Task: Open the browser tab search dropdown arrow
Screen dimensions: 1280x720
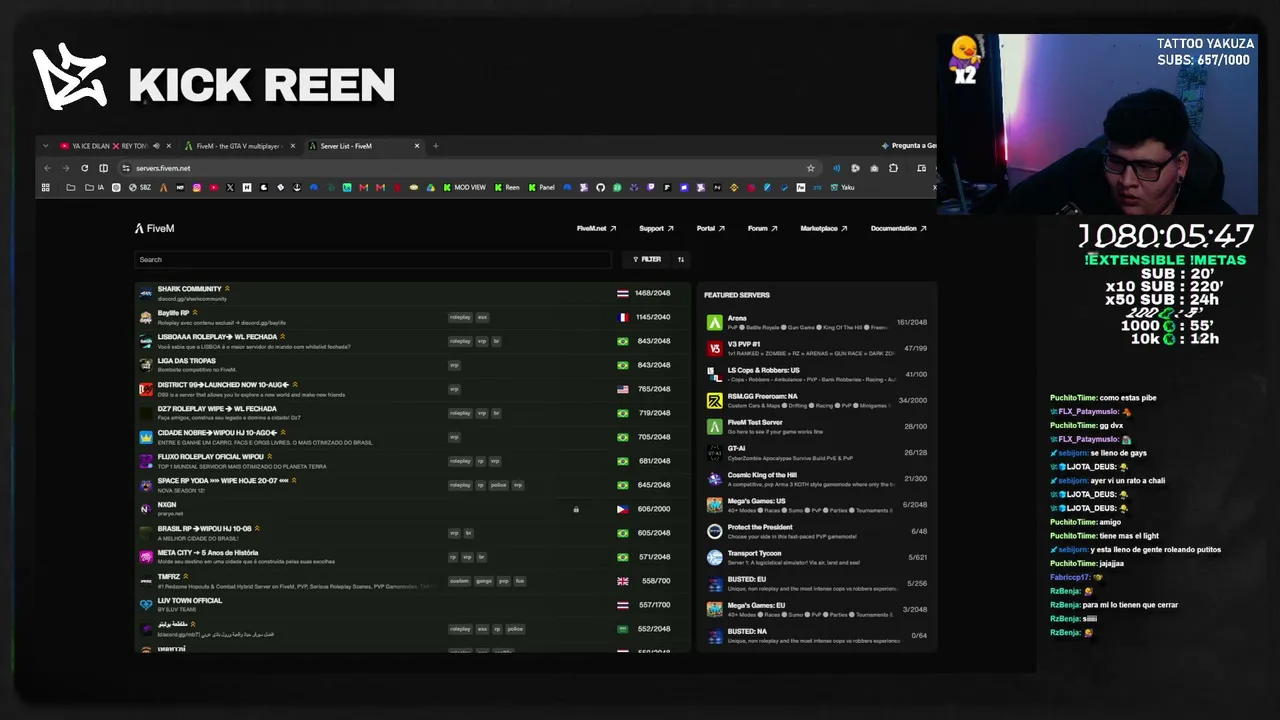Action: coord(45,146)
